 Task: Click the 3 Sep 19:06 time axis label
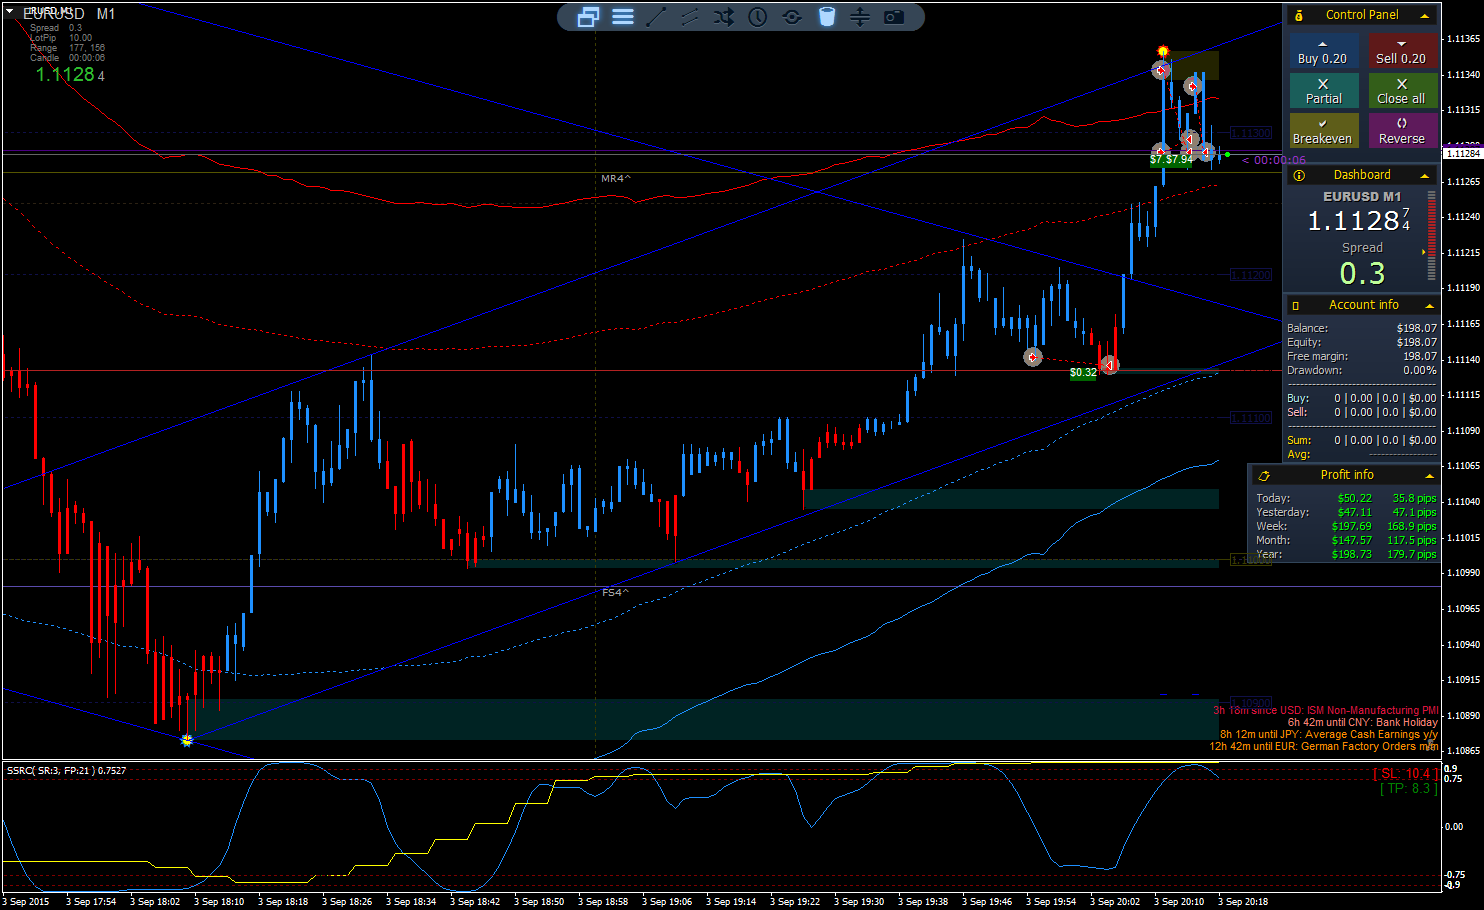[667, 901]
